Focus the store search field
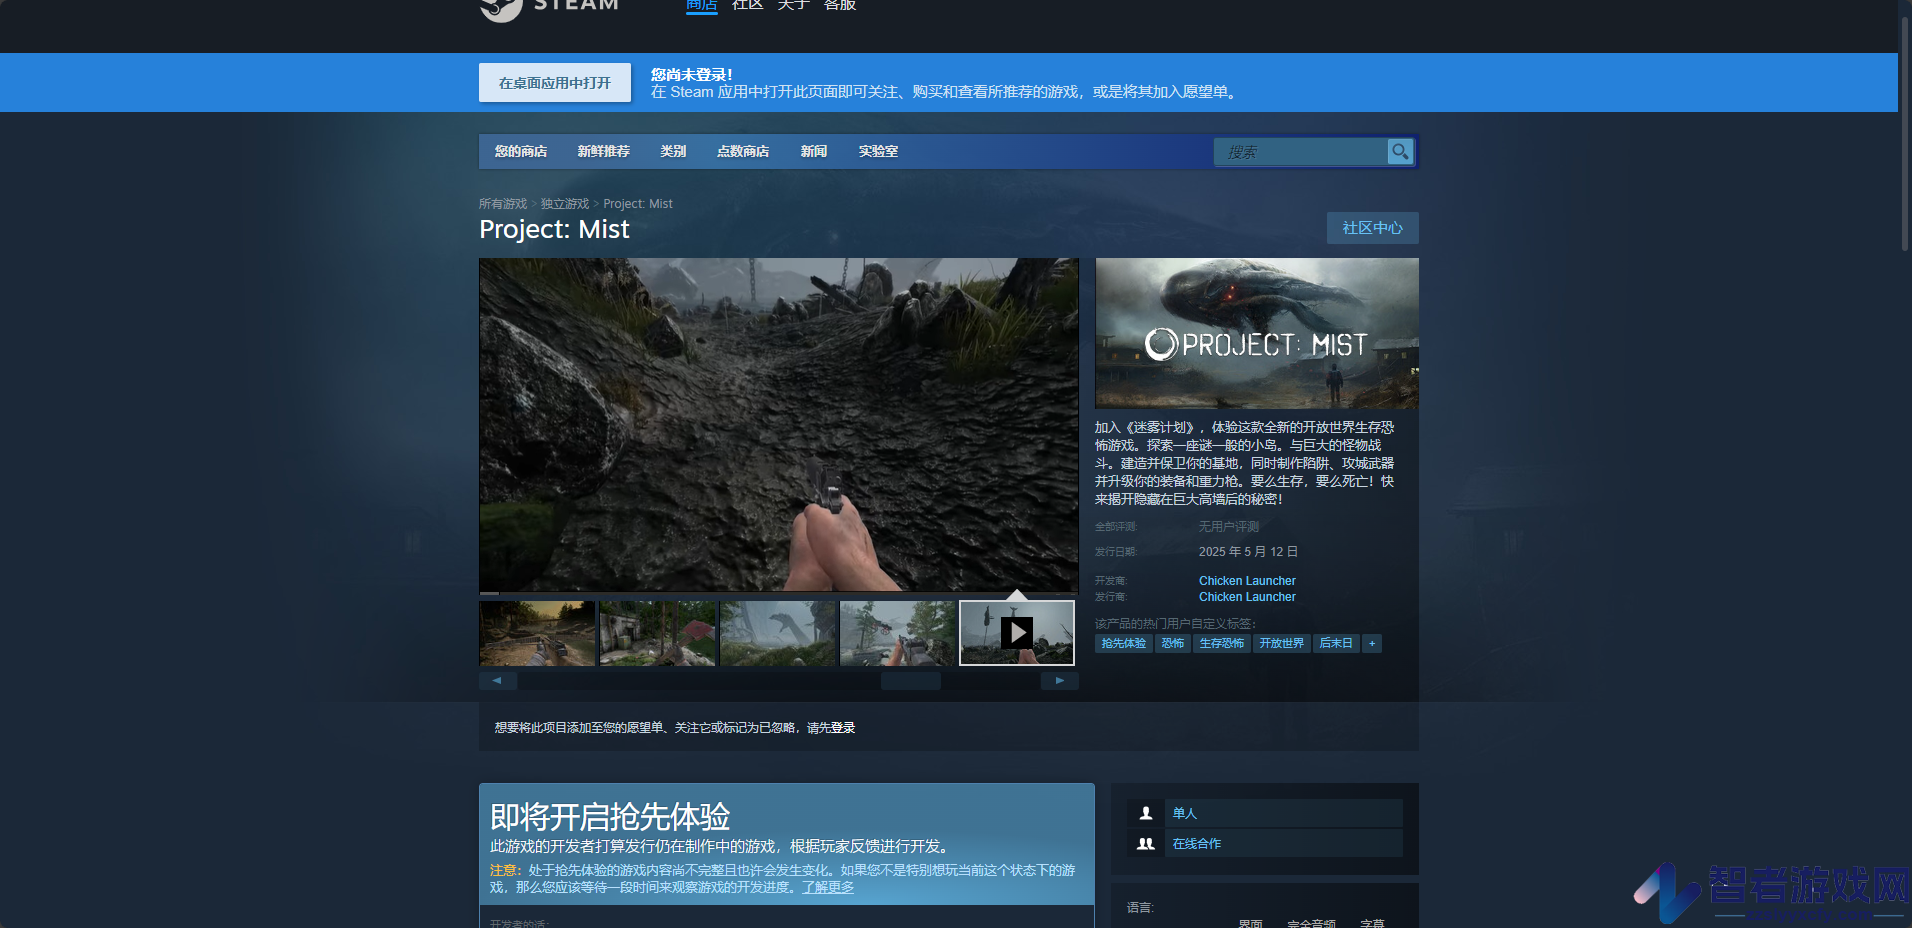The image size is (1912, 928). pyautogui.click(x=1301, y=152)
